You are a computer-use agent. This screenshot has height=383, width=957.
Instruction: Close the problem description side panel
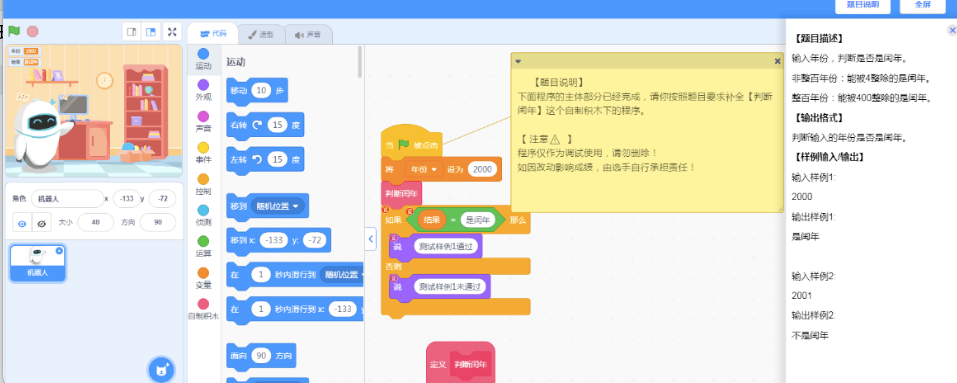click(952, 30)
